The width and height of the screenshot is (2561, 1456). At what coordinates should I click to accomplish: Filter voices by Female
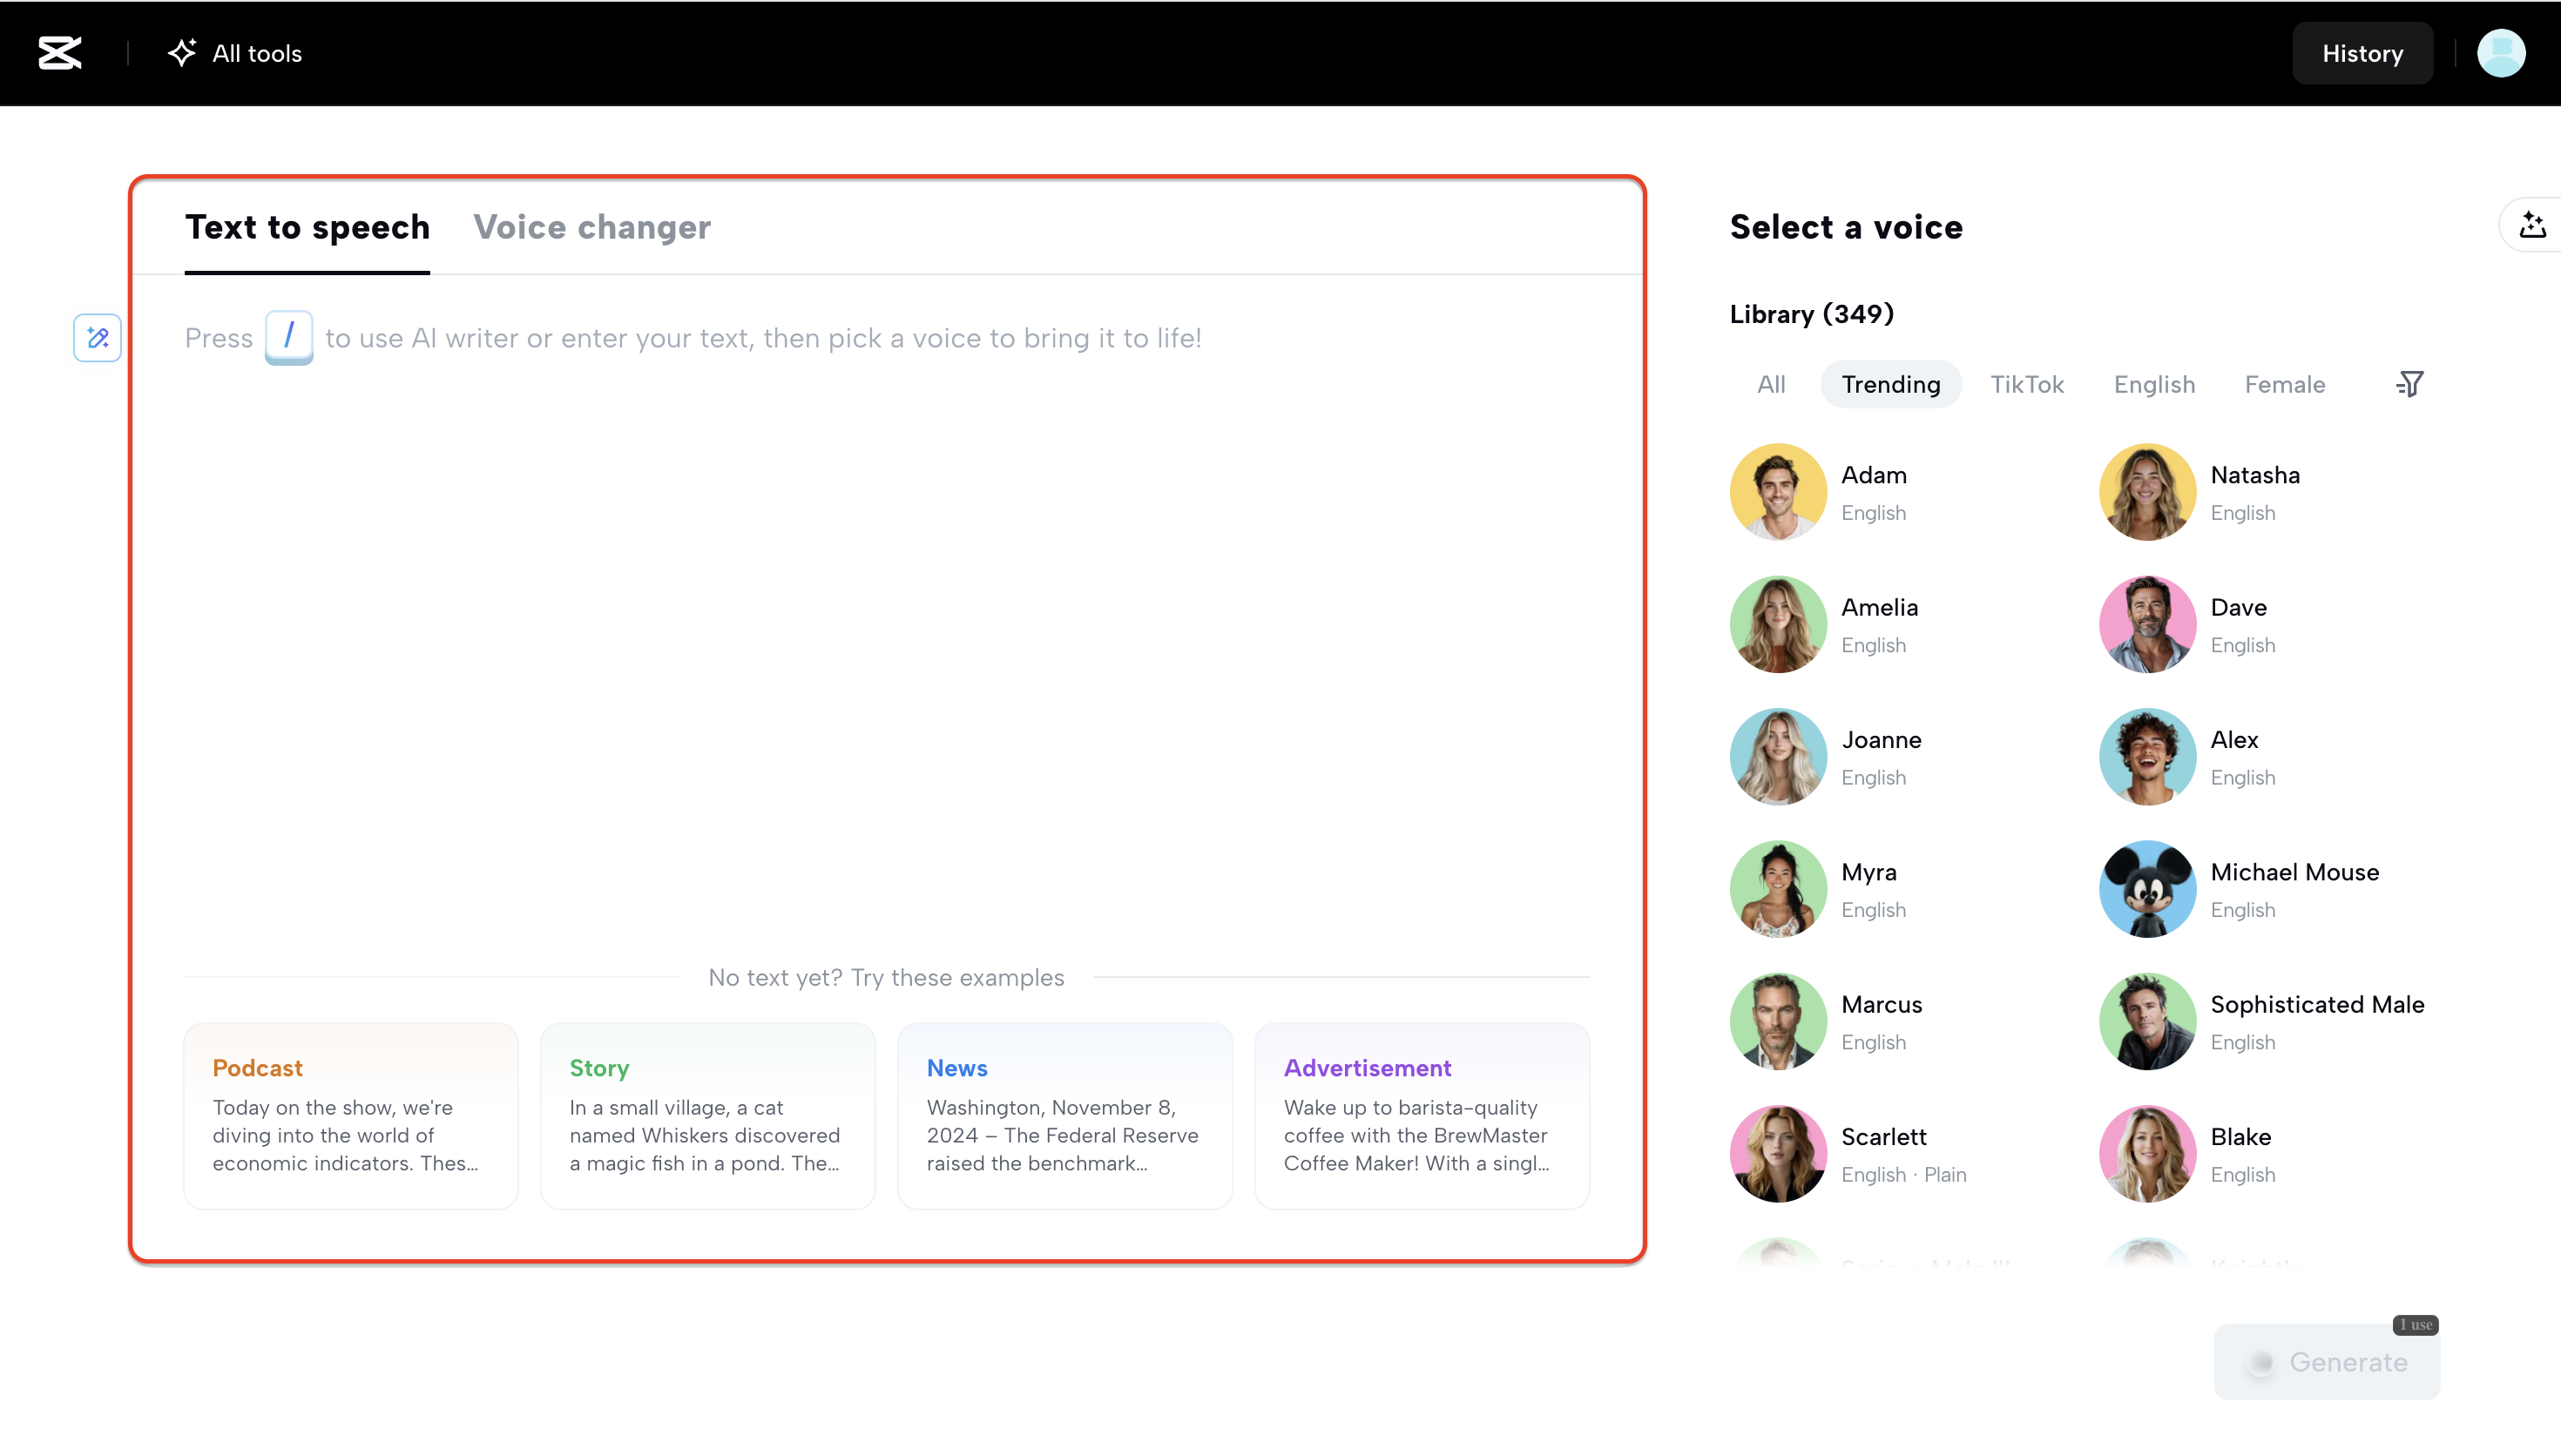click(2284, 385)
